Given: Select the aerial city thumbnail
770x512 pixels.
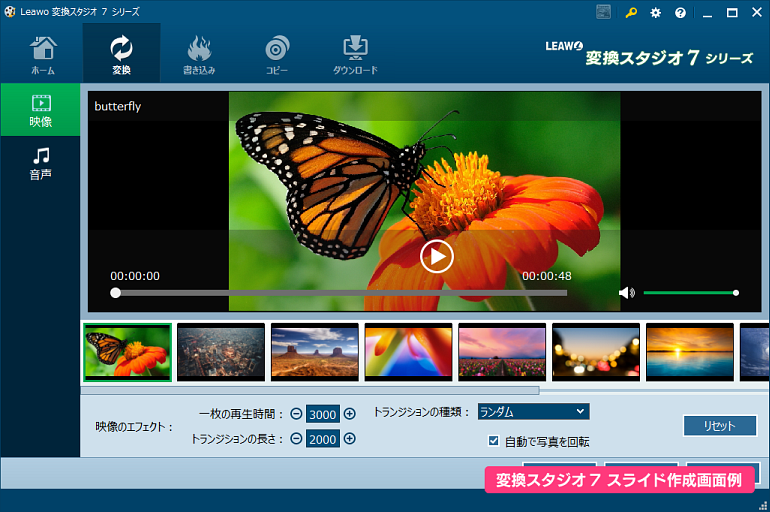Looking at the screenshot, I should click(x=221, y=352).
